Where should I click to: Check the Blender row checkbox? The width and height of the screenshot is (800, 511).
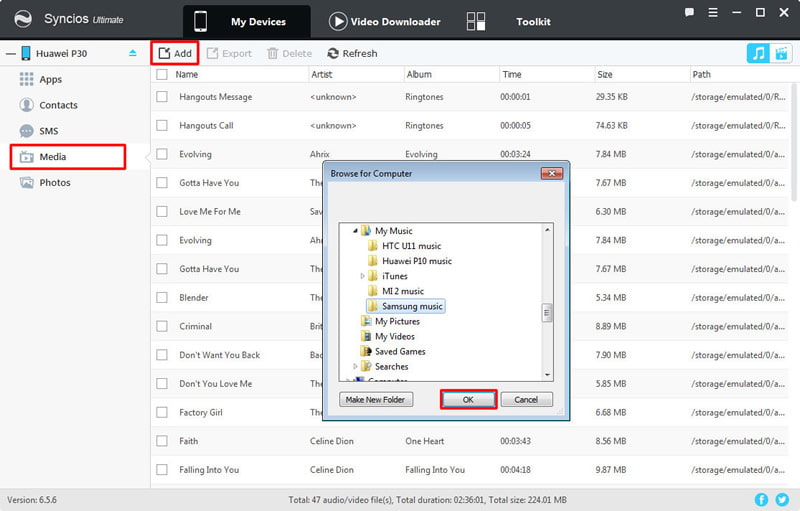click(x=162, y=297)
